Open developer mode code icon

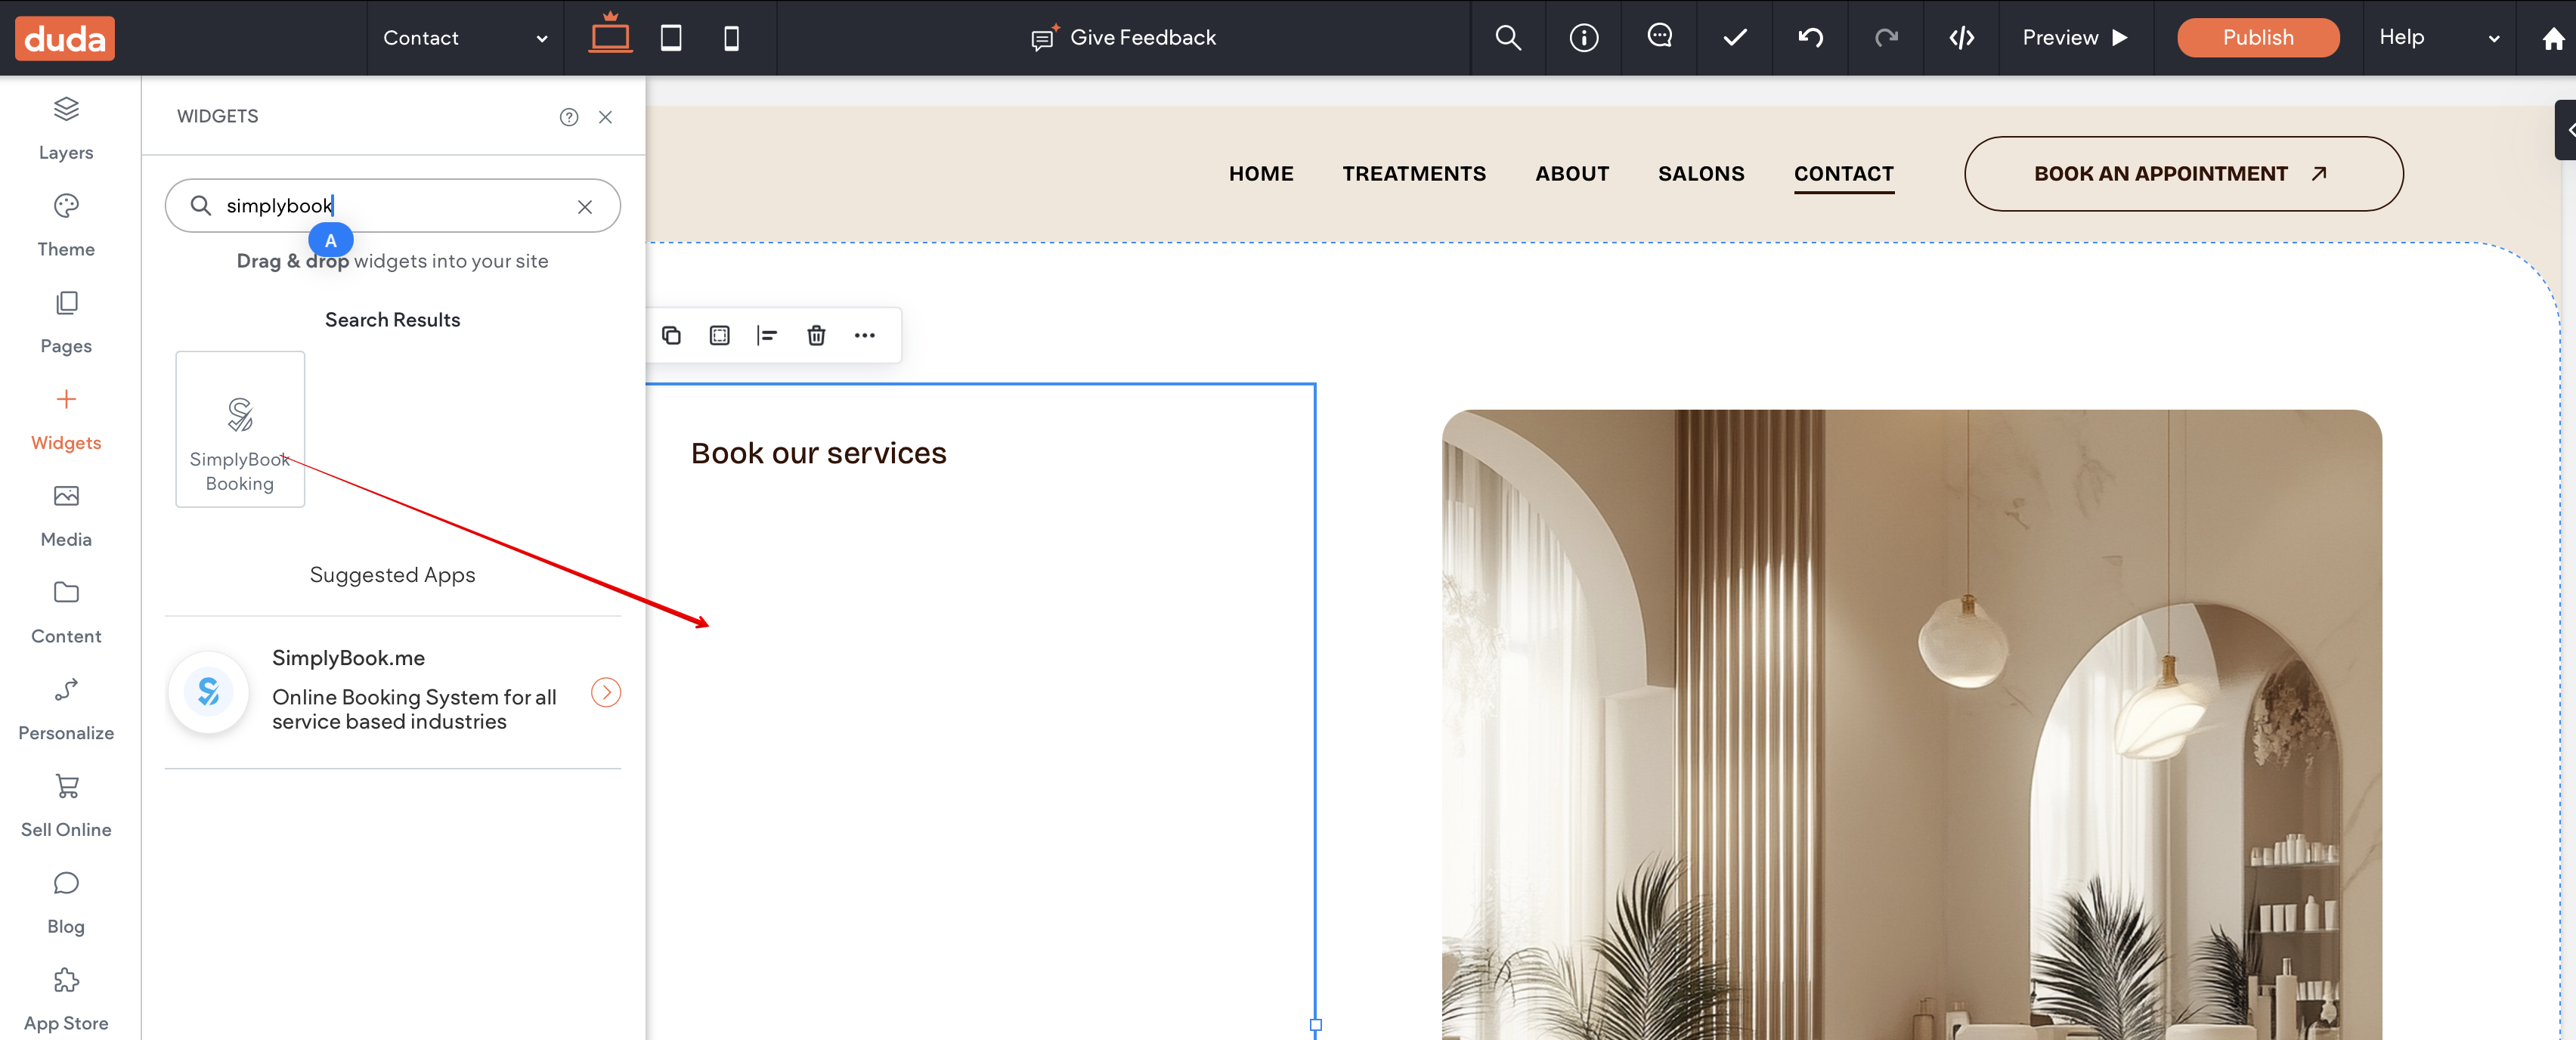pos(1961,38)
